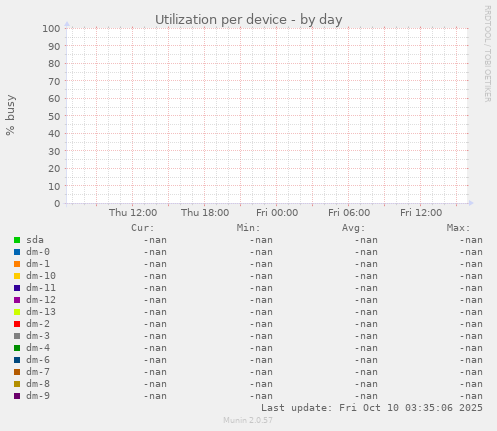Image resolution: width=497 pixels, height=431 pixels.
Task: Click the purple dm-12 legend swatch
Action: tap(17, 300)
